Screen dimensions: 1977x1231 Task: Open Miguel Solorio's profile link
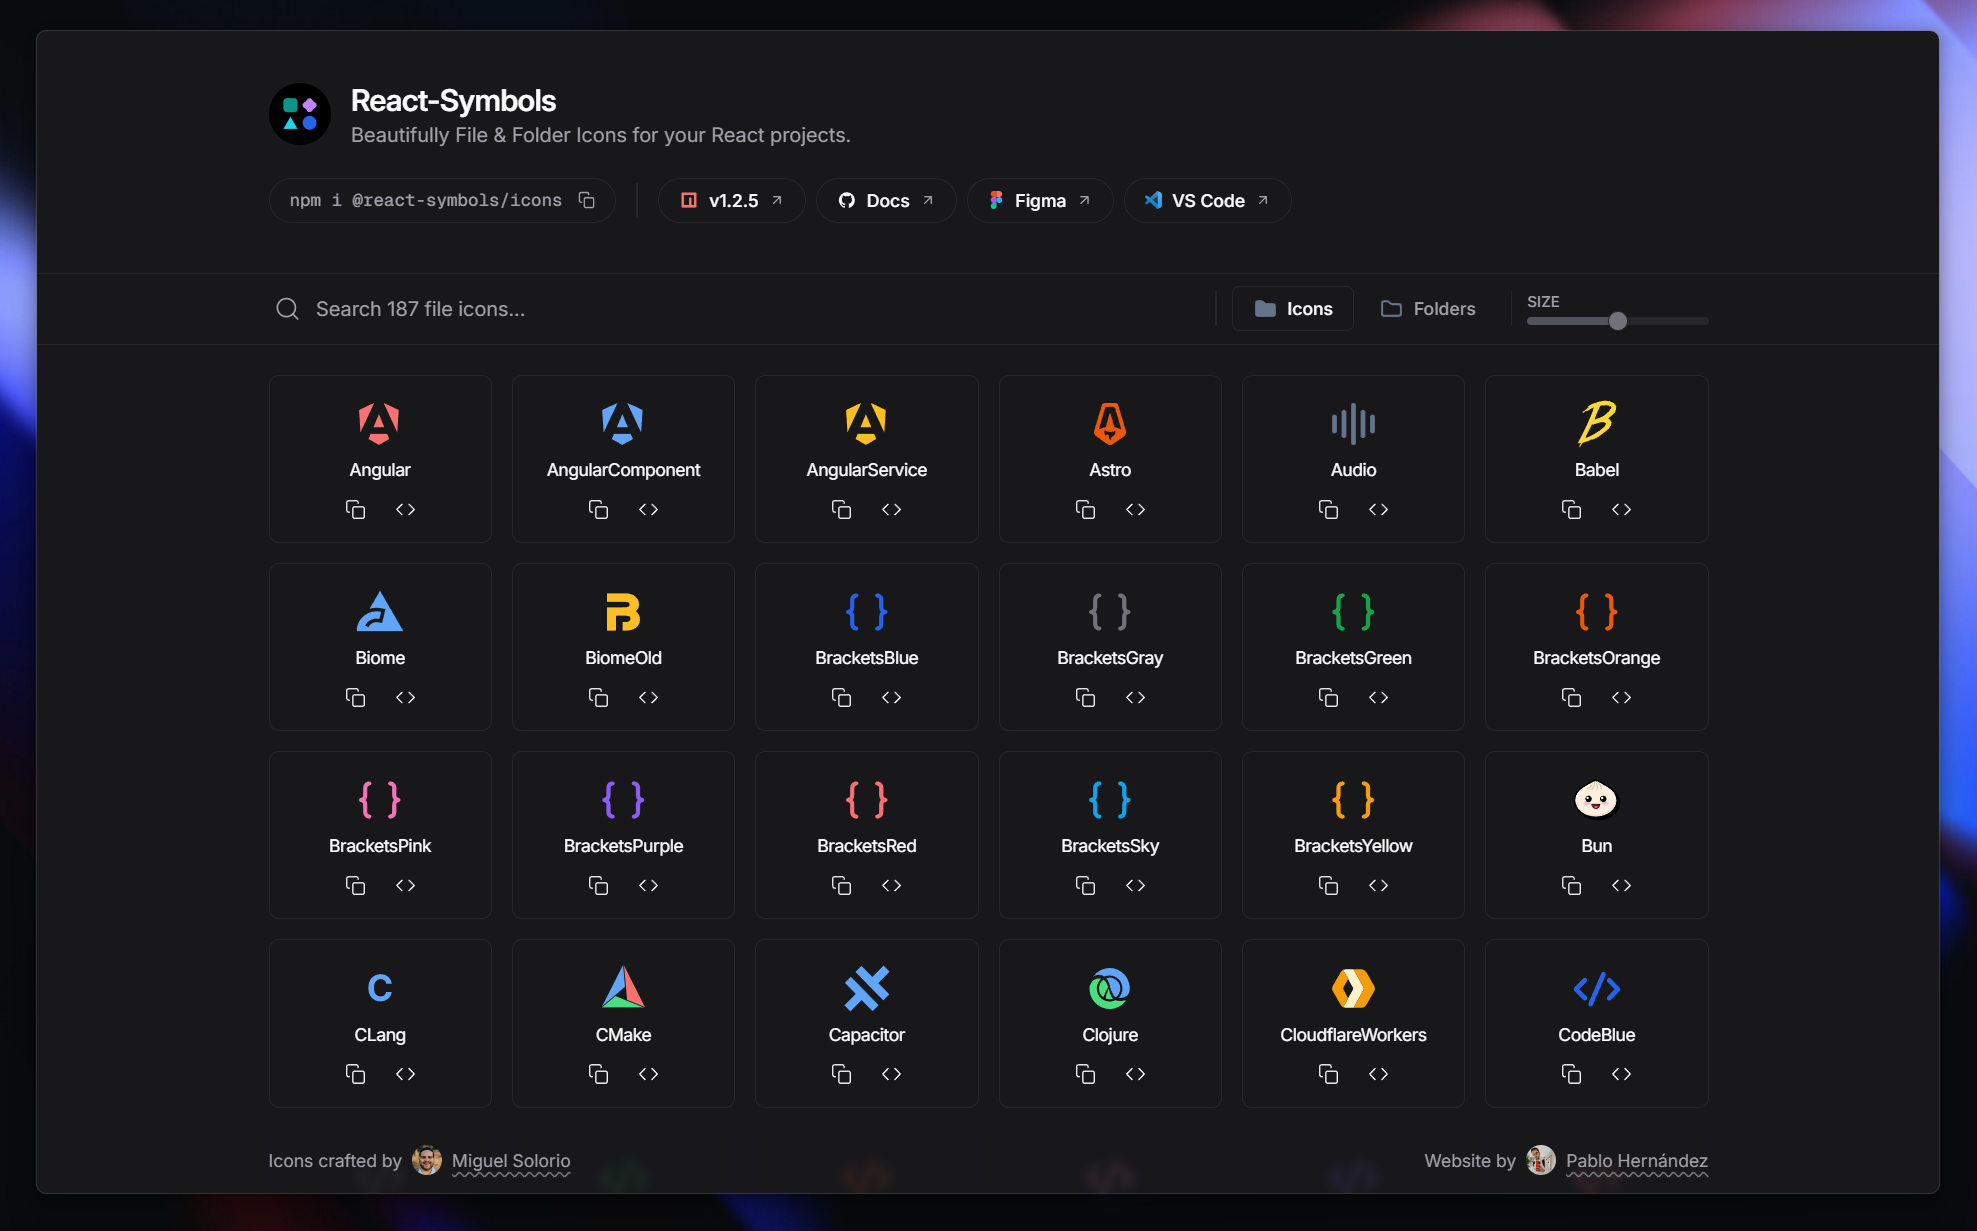click(510, 1161)
